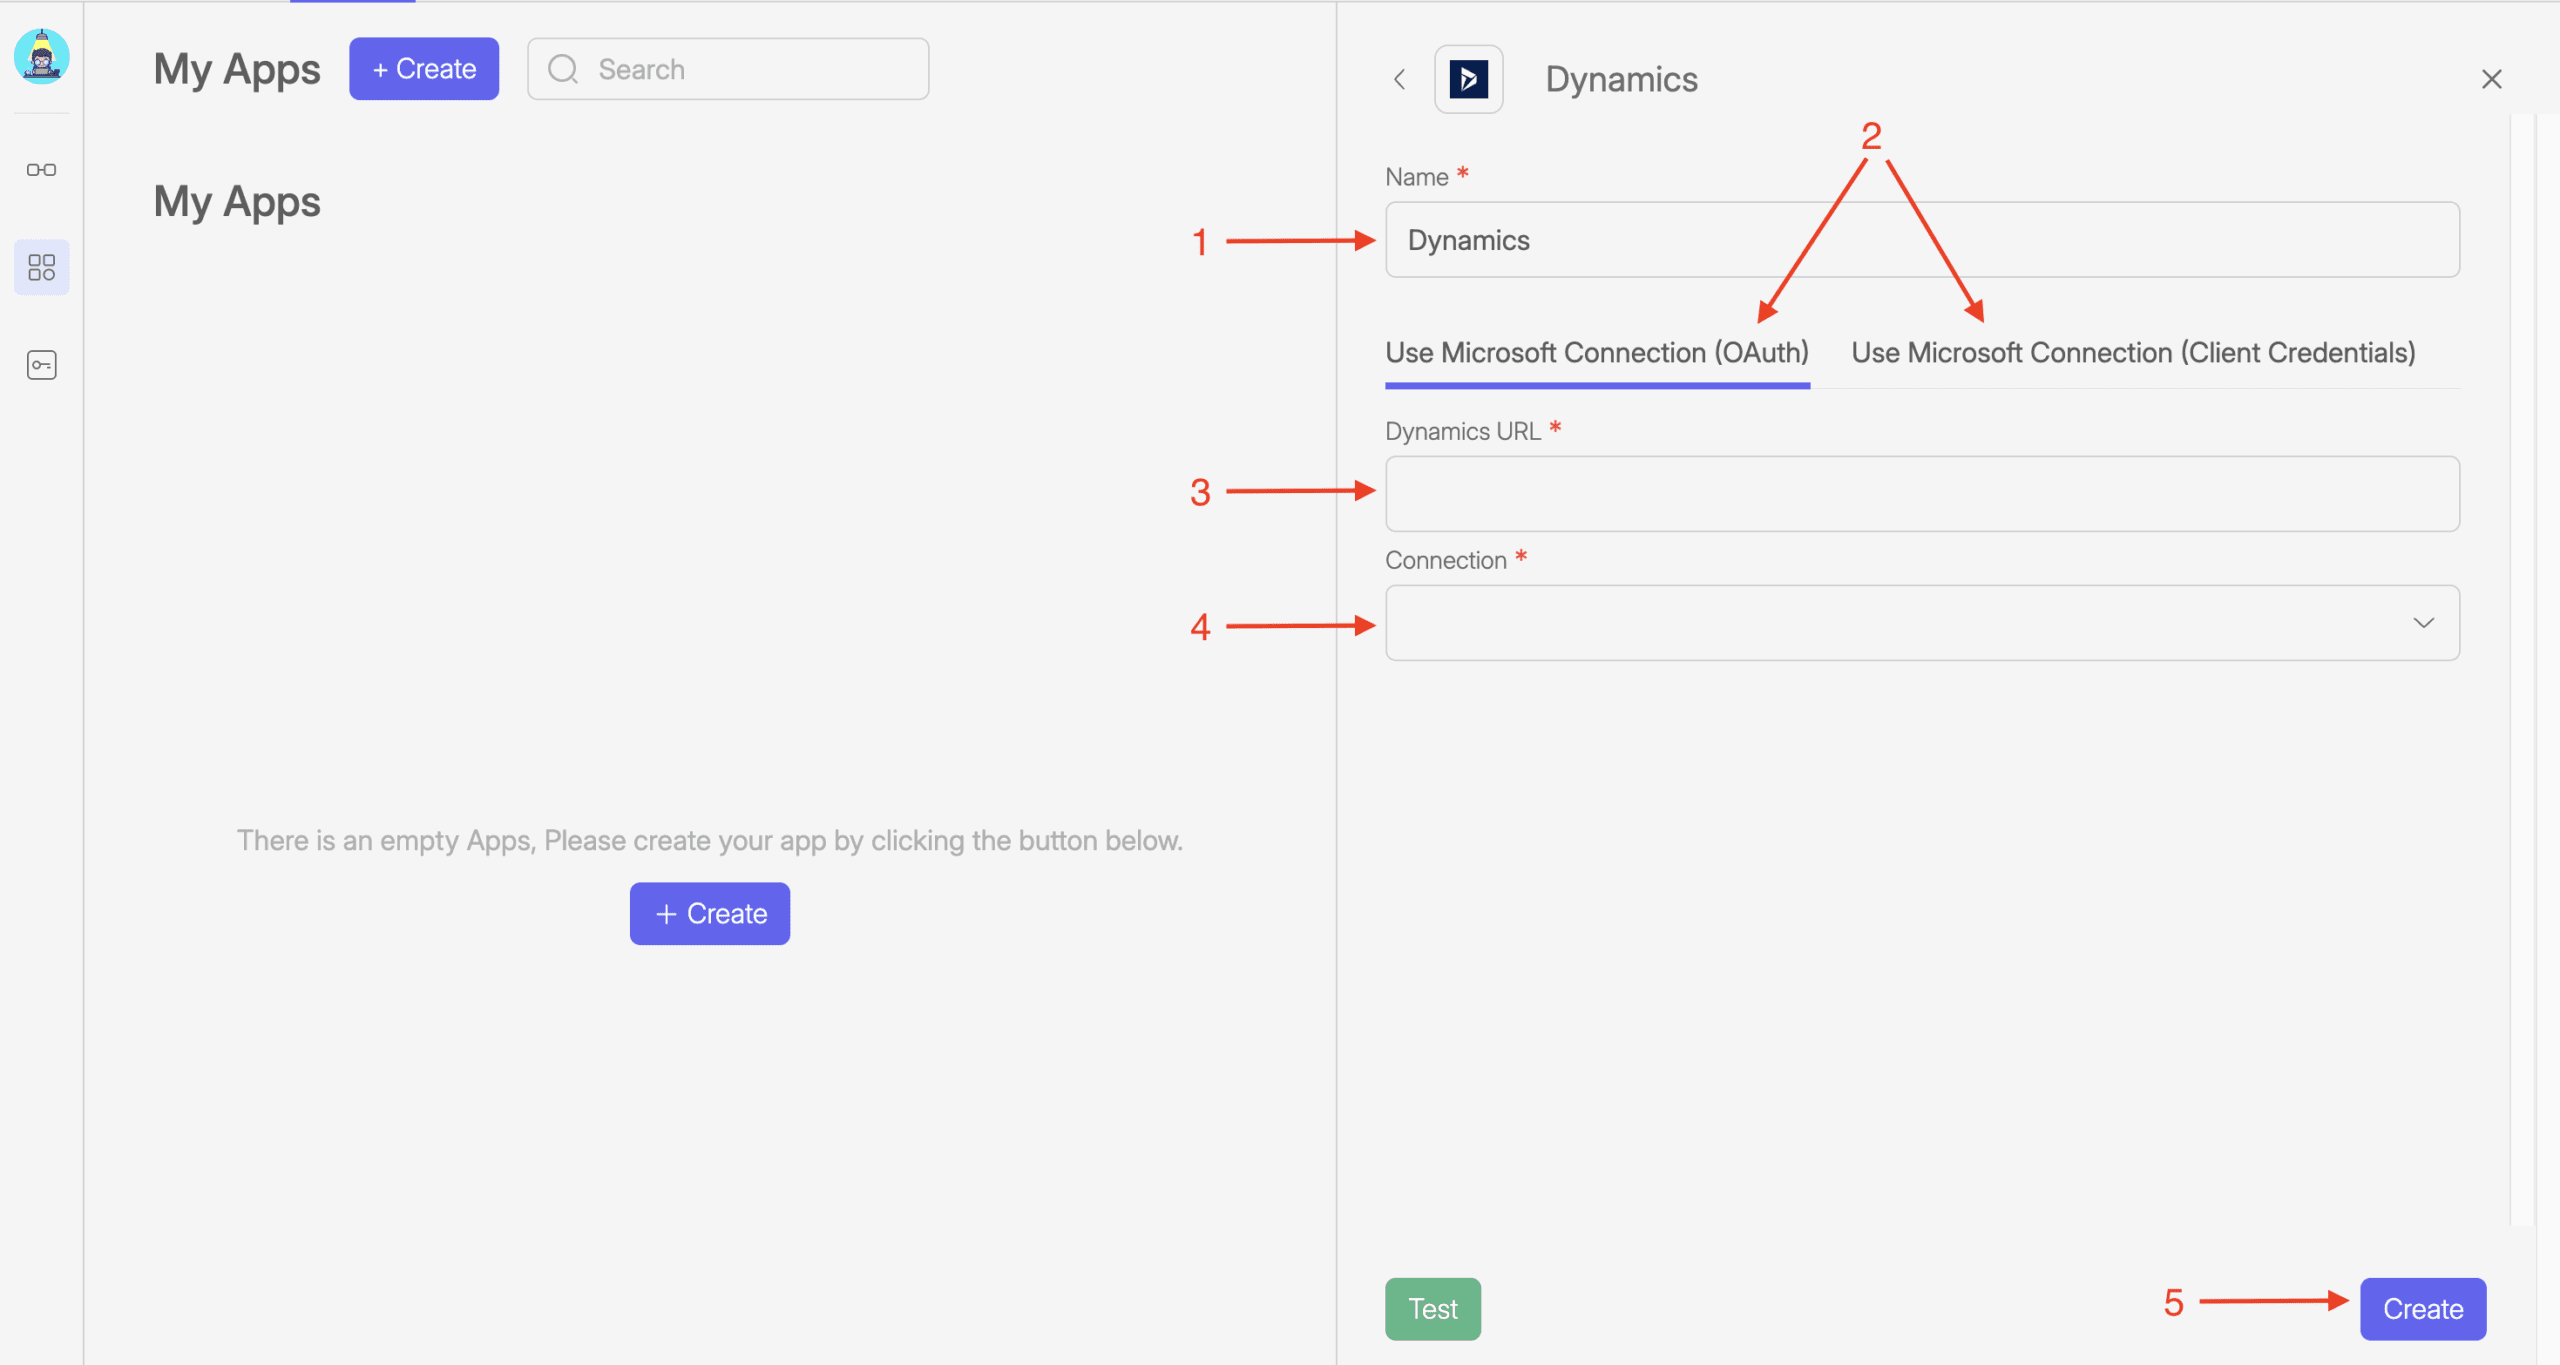This screenshot has width=2560, height=1365.
Task: Click into the Dynamics URL field
Action: pyautogui.click(x=1921, y=494)
